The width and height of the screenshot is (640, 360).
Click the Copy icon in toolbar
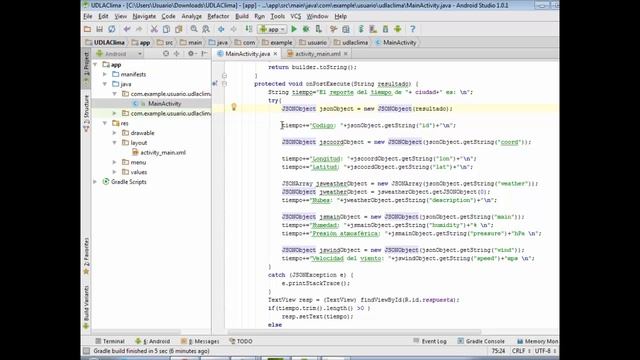(166, 29)
